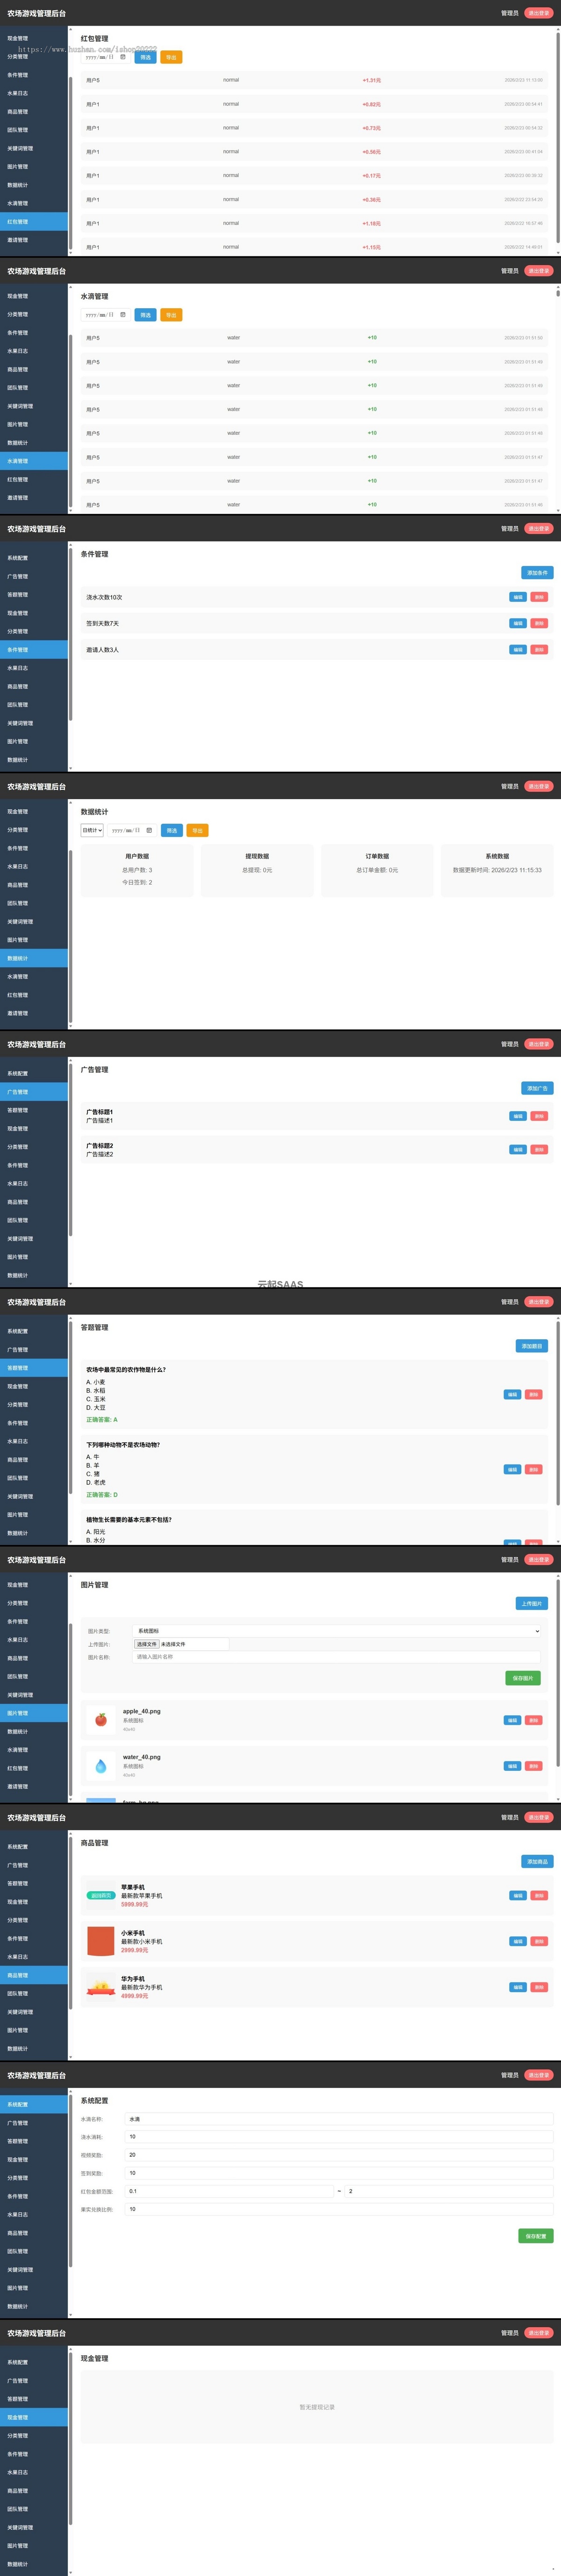Screen dimensions: 561x2576
Task: Open 团队管理 in the 数据统计 page sidebar
Action: tap(34, 903)
